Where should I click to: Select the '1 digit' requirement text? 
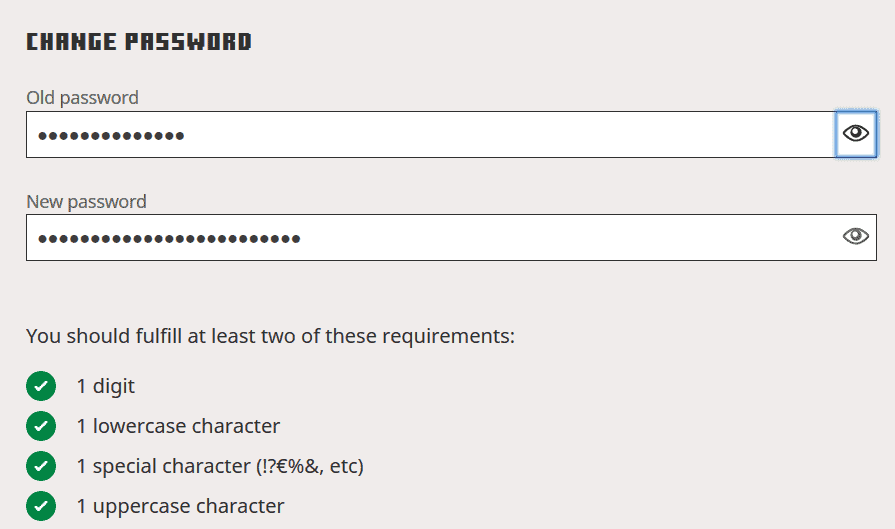[x=106, y=386]
